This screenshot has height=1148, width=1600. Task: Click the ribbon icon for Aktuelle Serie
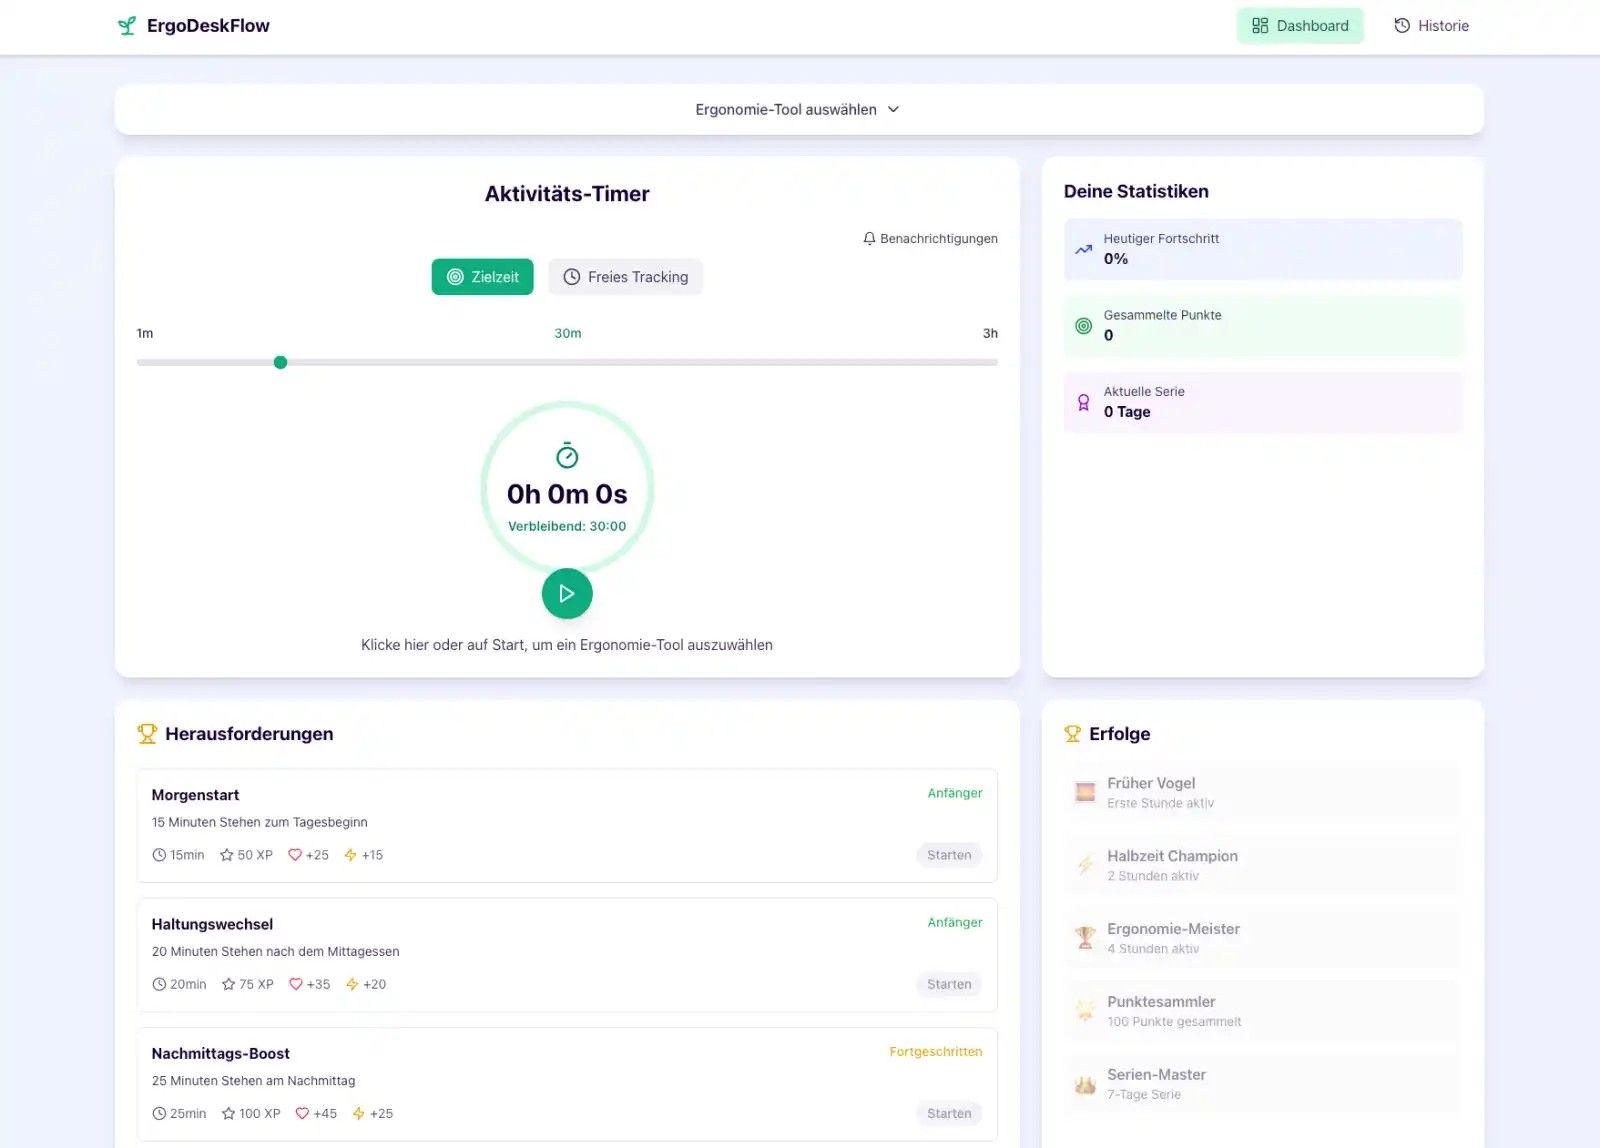(x=1083, y=402)
